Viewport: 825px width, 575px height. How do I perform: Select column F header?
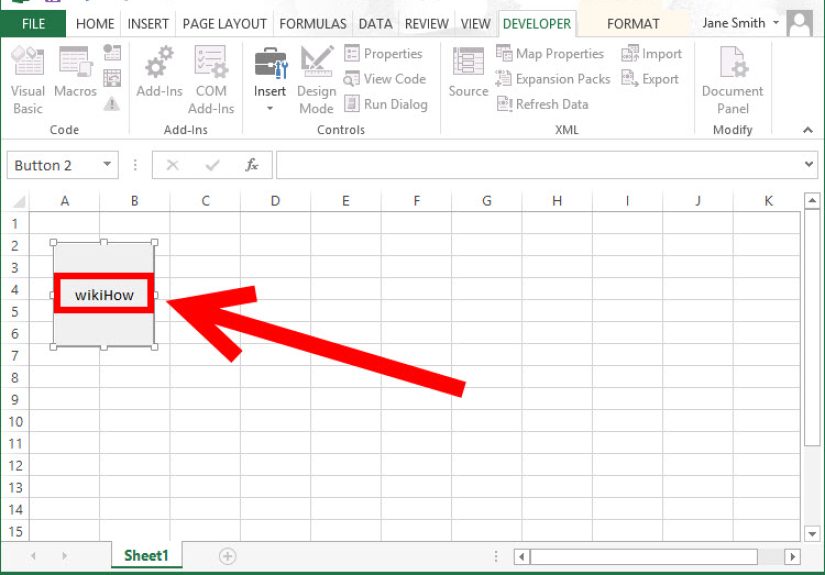[416, 201]
